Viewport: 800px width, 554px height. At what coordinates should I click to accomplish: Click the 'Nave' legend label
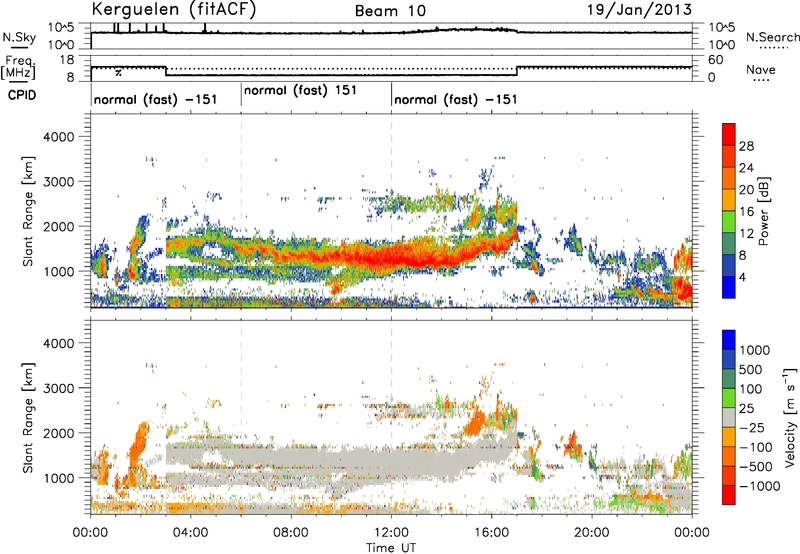pyautogui.click(x=761, y=70)
